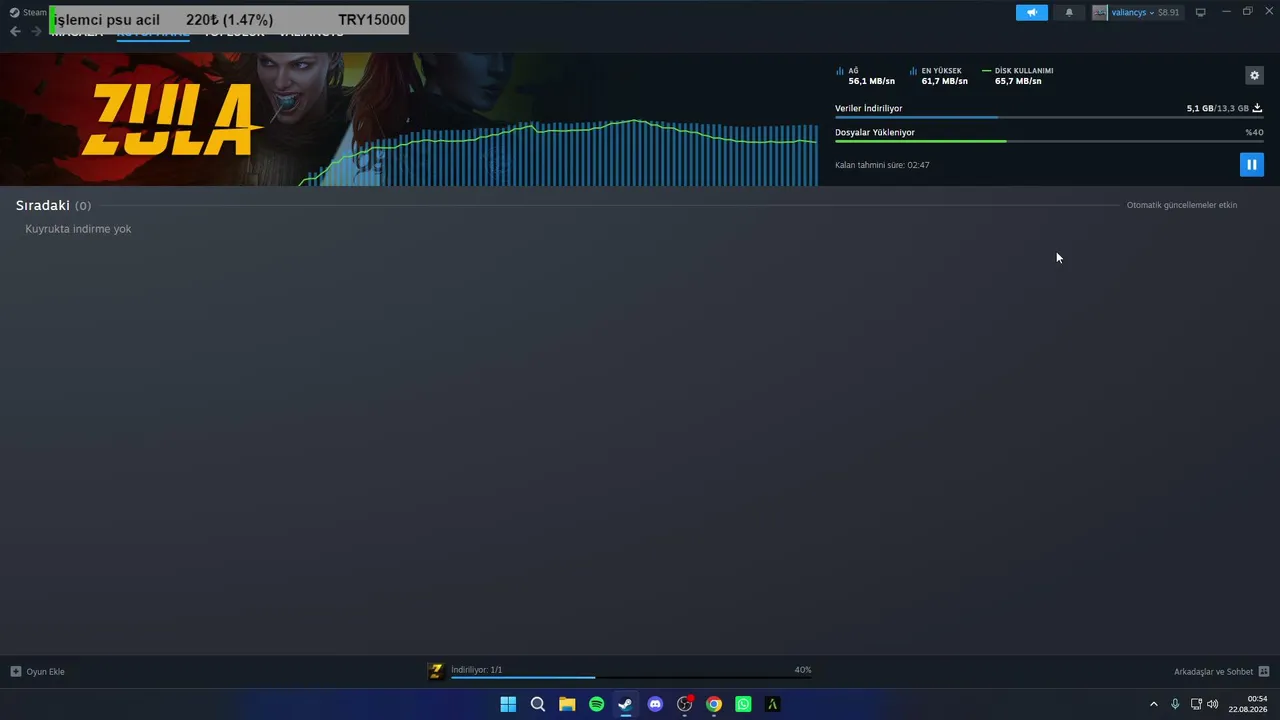The height and width of the screenshot is (720, 1280).
Task: Click the bottom download progress bar
Action: [631, 678]
